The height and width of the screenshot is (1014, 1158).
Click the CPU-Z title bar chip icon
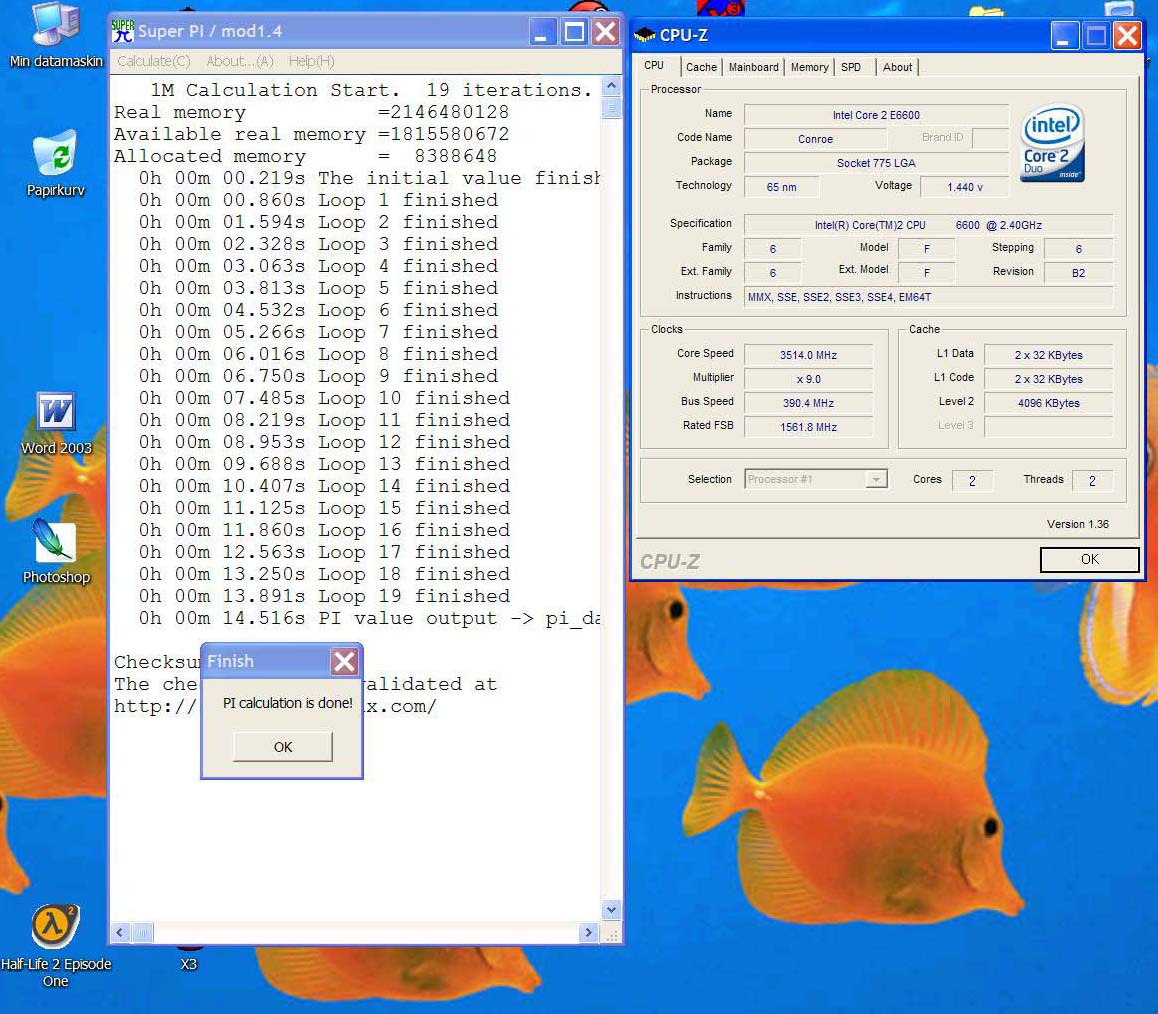tap(645, 35)
